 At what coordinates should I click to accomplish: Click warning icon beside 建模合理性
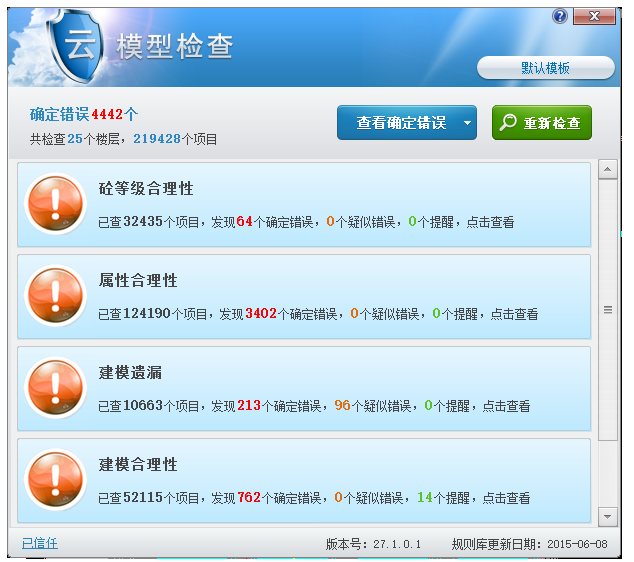55,480
